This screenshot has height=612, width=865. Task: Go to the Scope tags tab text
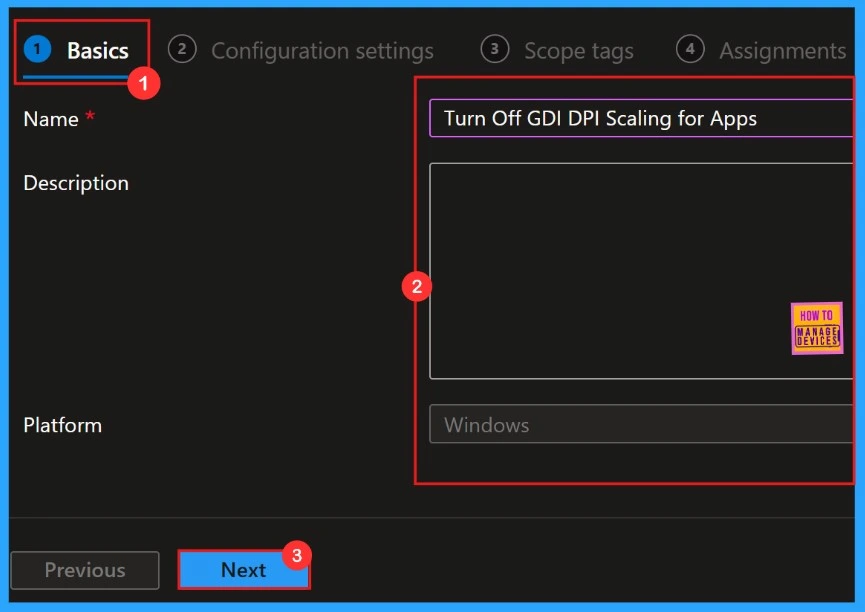(578, 51)
